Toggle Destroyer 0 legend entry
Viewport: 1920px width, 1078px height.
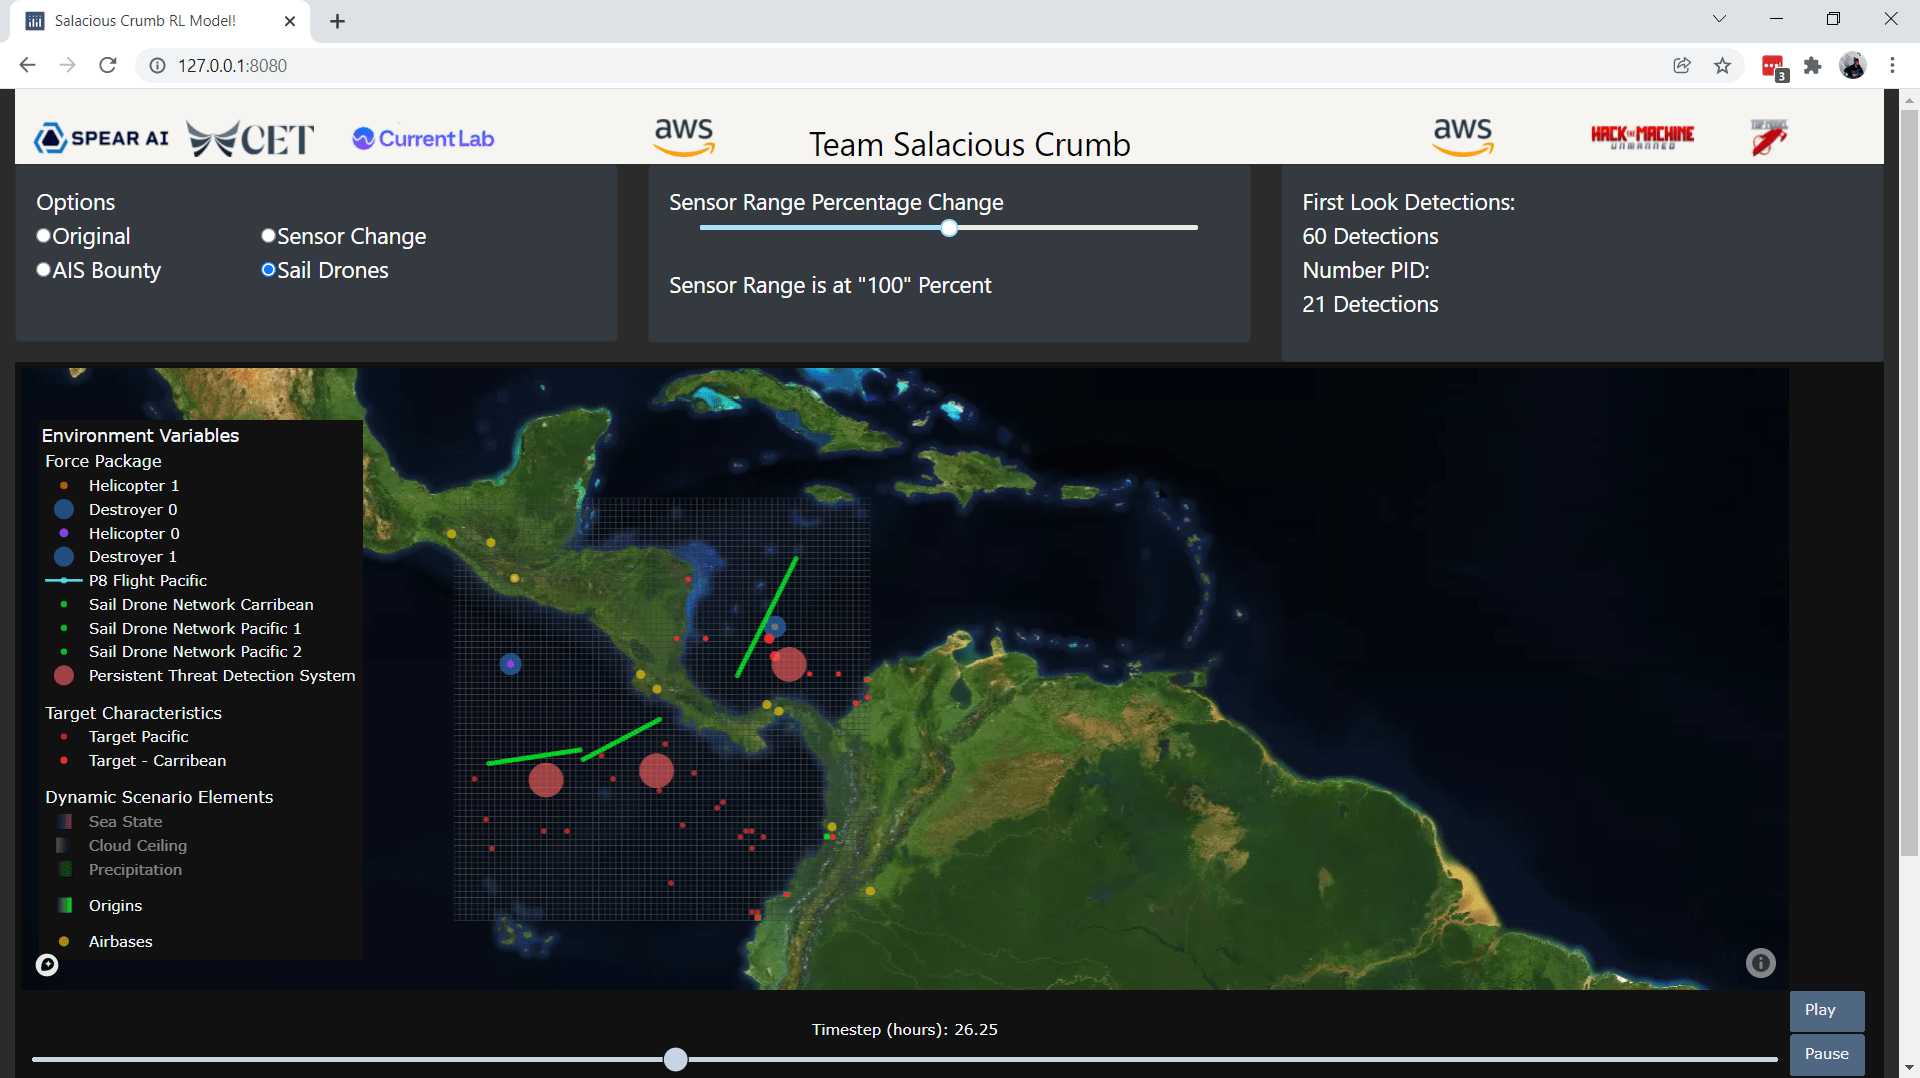tap(132, 510)
